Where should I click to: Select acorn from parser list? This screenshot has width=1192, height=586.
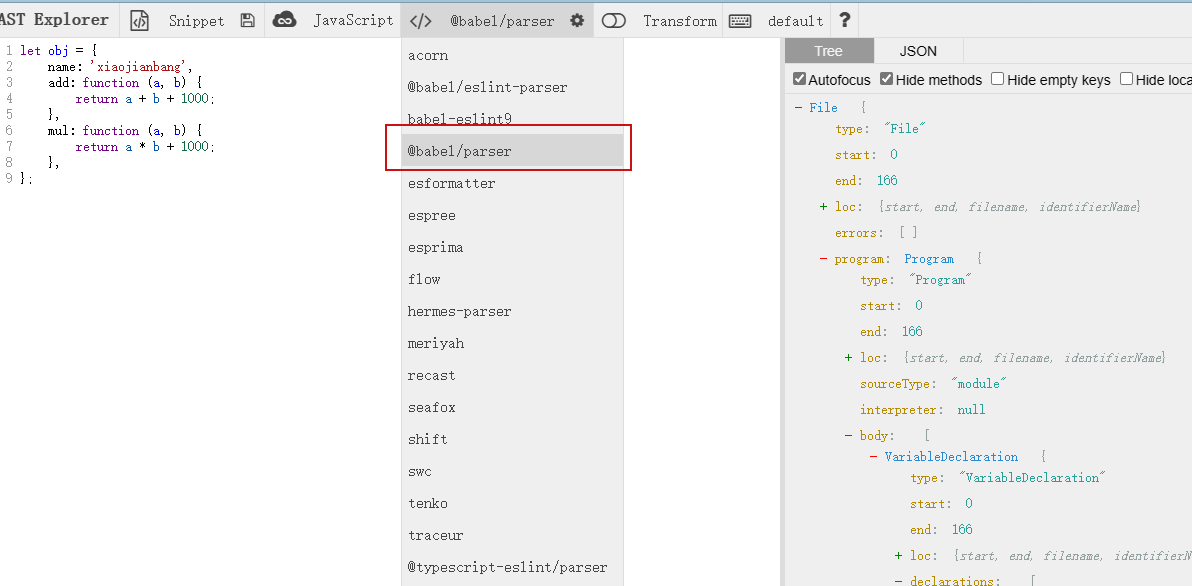pos(428,56)
